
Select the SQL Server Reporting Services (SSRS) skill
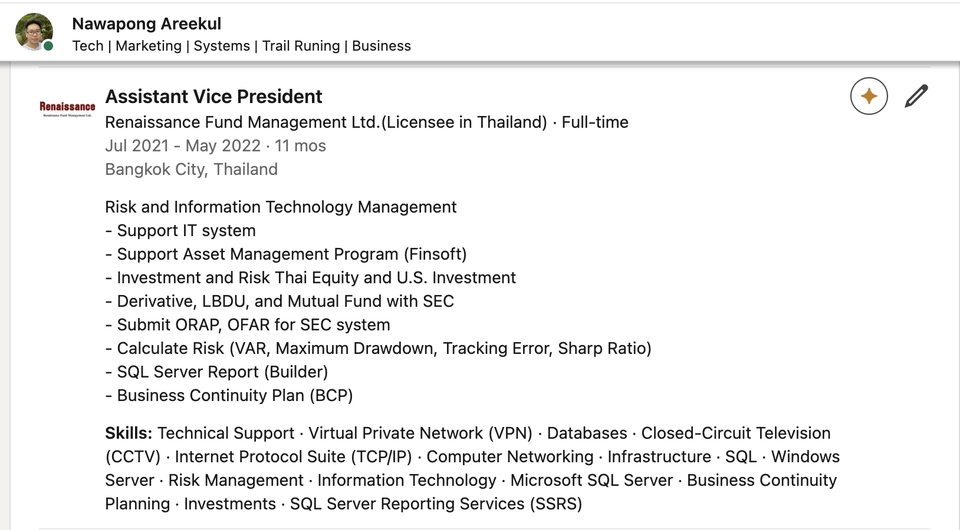click(x=436, y=504)
